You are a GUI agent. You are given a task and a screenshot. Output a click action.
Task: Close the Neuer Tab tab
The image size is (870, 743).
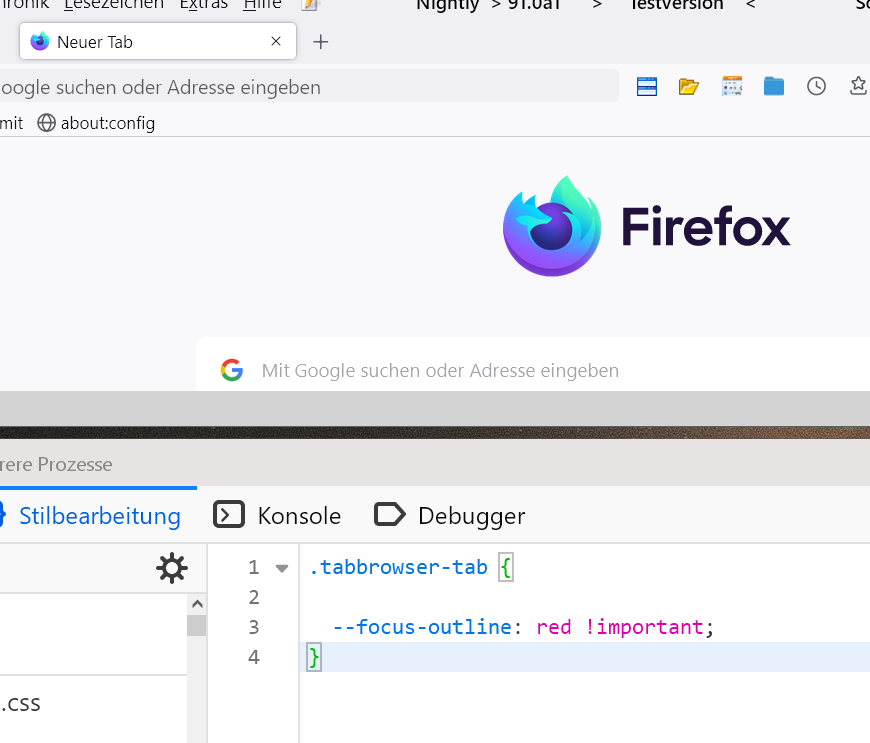[276, 42]
